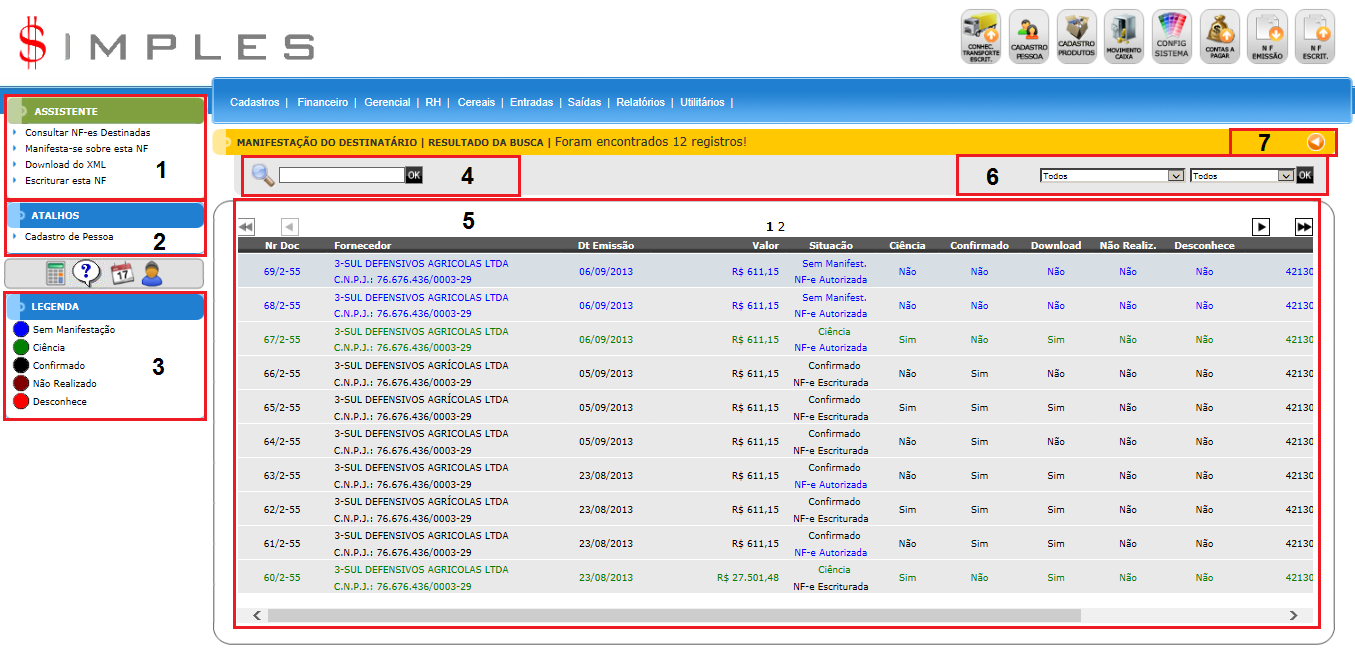Open the NF Emissão document icon

click(1267, 36)
